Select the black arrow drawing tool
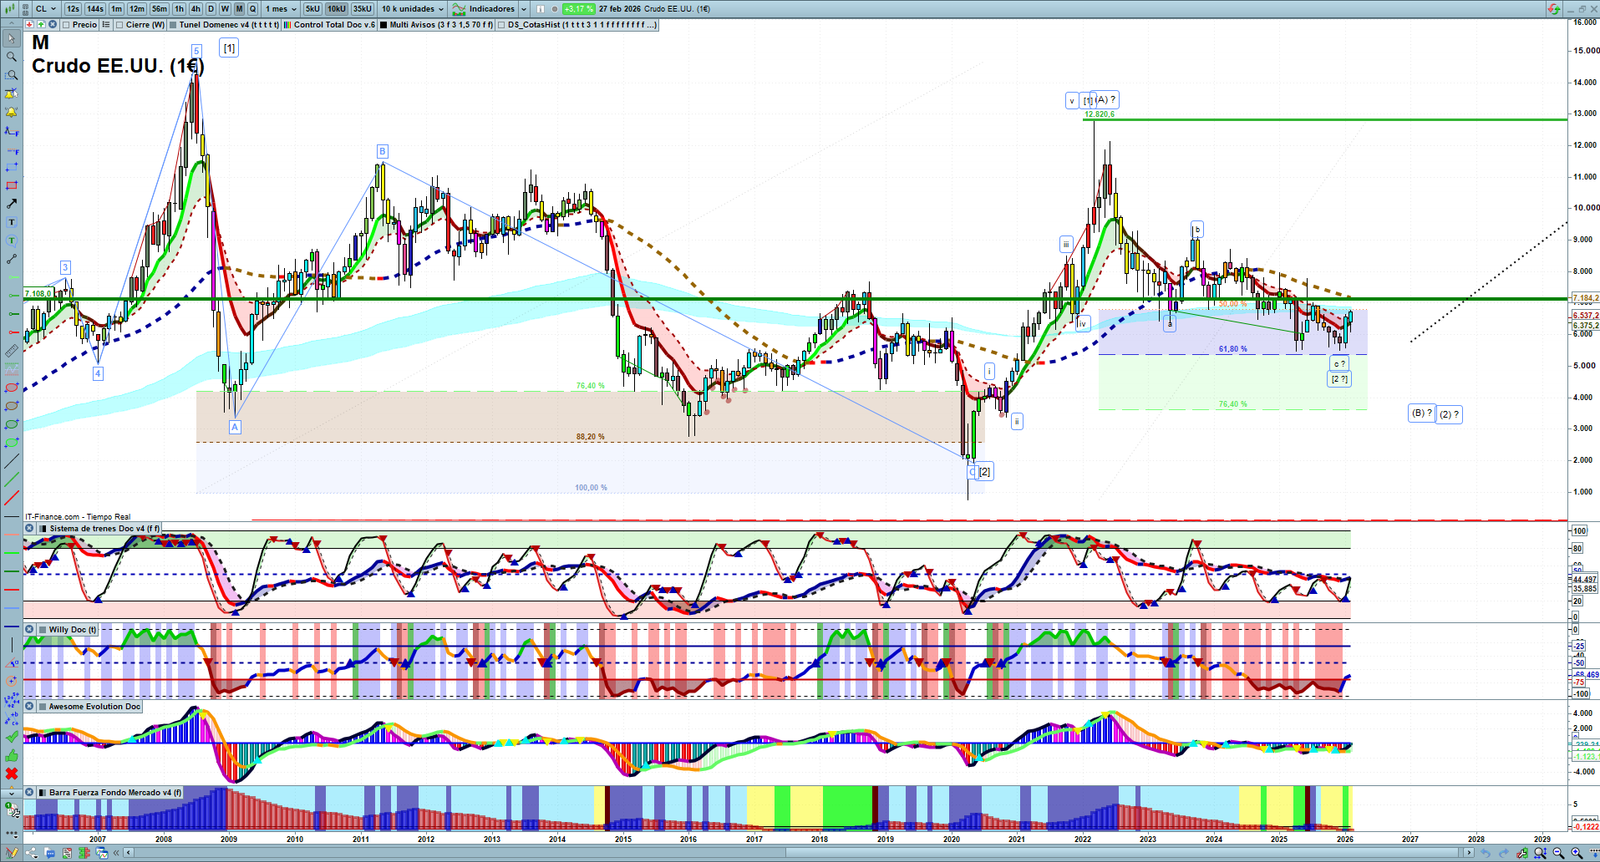Image resolution: width=1600 pixels, height=862 pixels. point(11,203)
